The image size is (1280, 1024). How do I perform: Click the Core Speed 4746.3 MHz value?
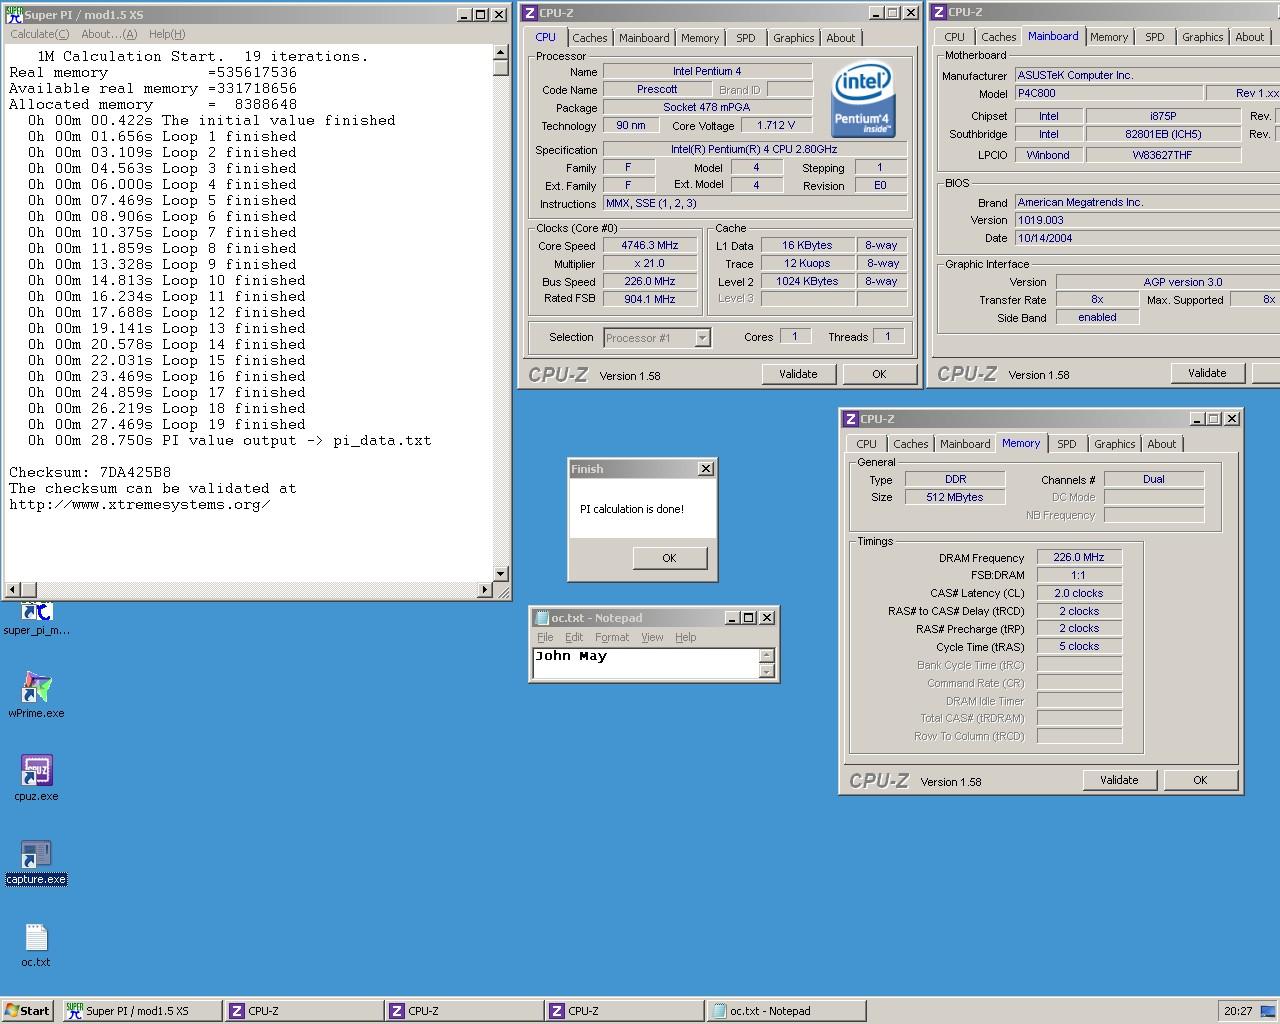pos(650,245)
